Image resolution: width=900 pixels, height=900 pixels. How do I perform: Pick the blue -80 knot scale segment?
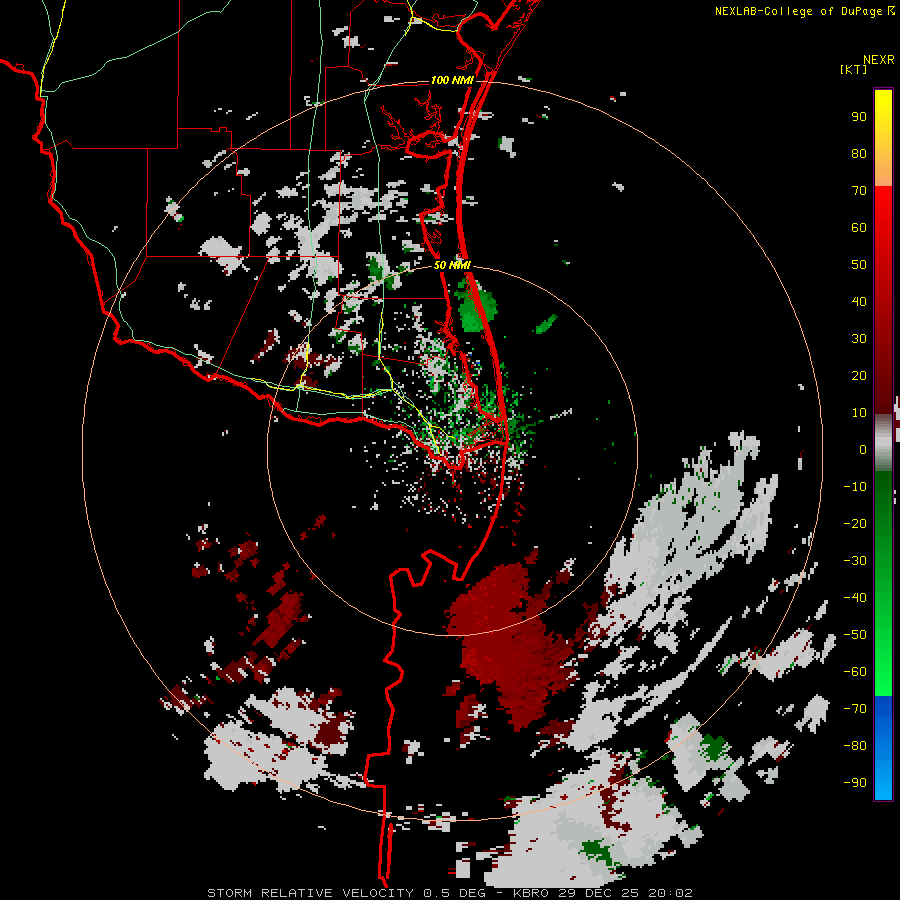coord(883,746)
